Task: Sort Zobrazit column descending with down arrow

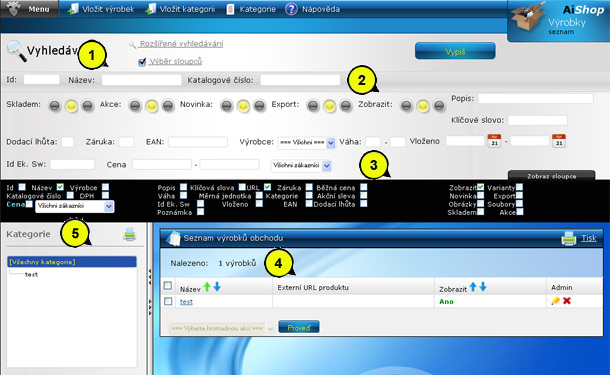Action: [483, 287]
